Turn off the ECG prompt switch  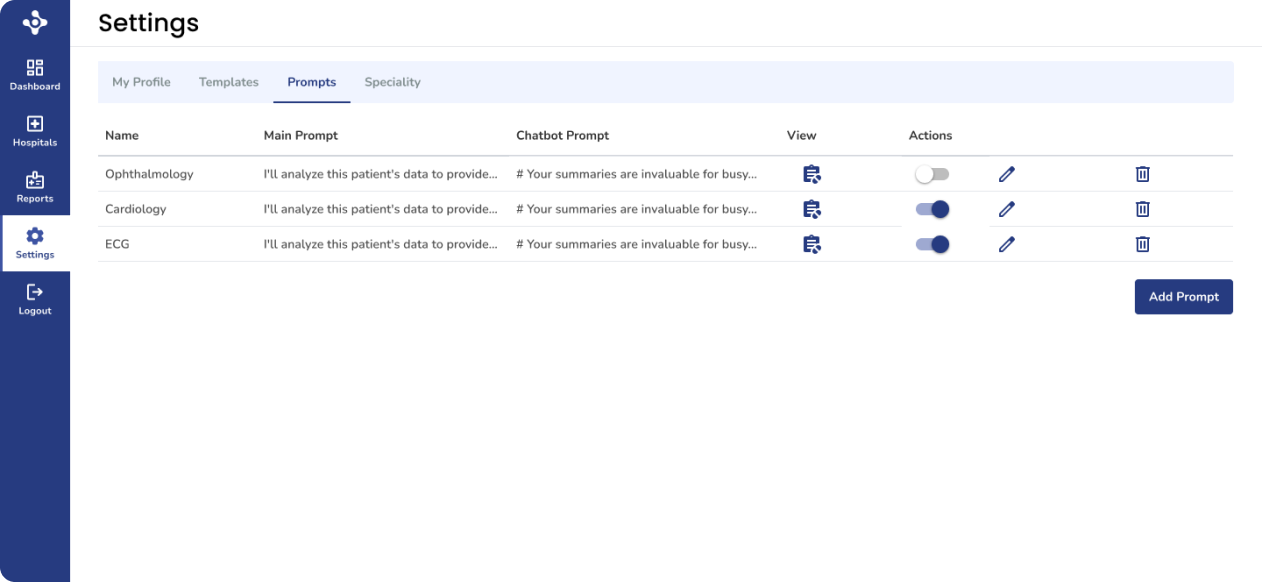click(x=932, y=244)
